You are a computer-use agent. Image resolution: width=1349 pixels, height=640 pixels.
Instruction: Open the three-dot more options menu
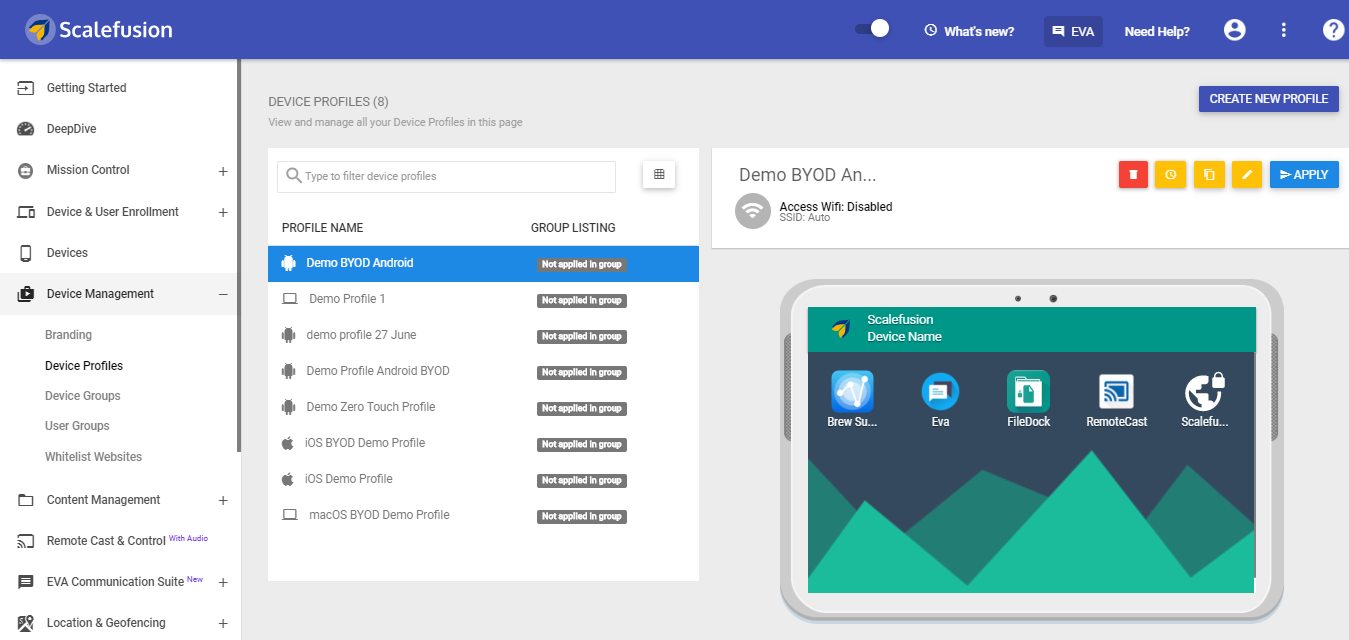coord(1284,30)
